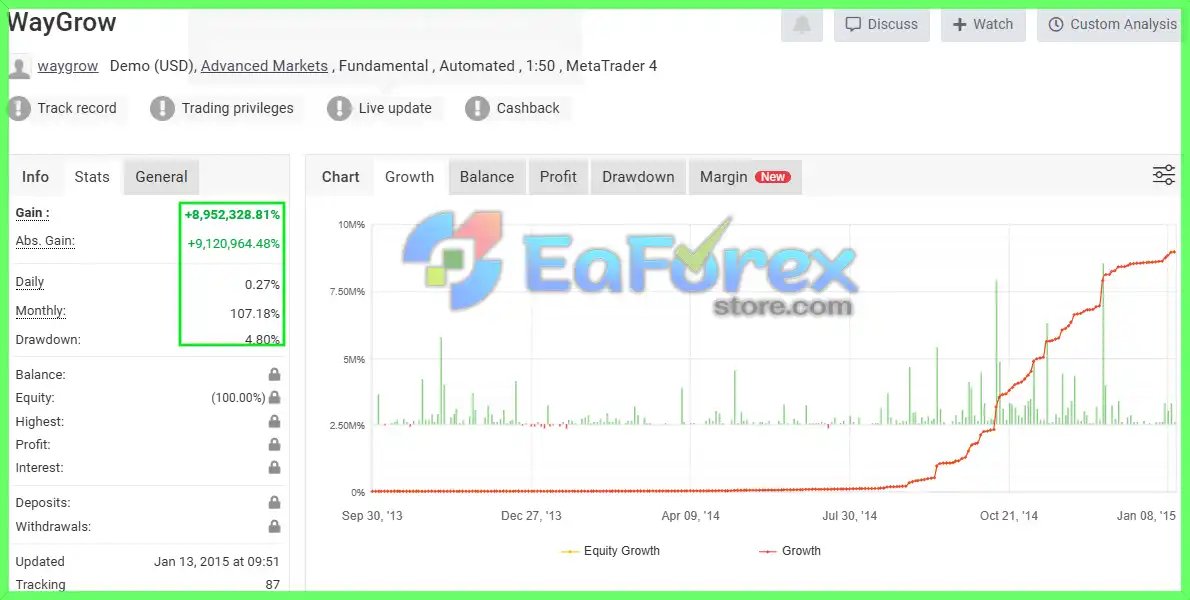
Task: Click the Deposits lock icon
Action: 274,502
